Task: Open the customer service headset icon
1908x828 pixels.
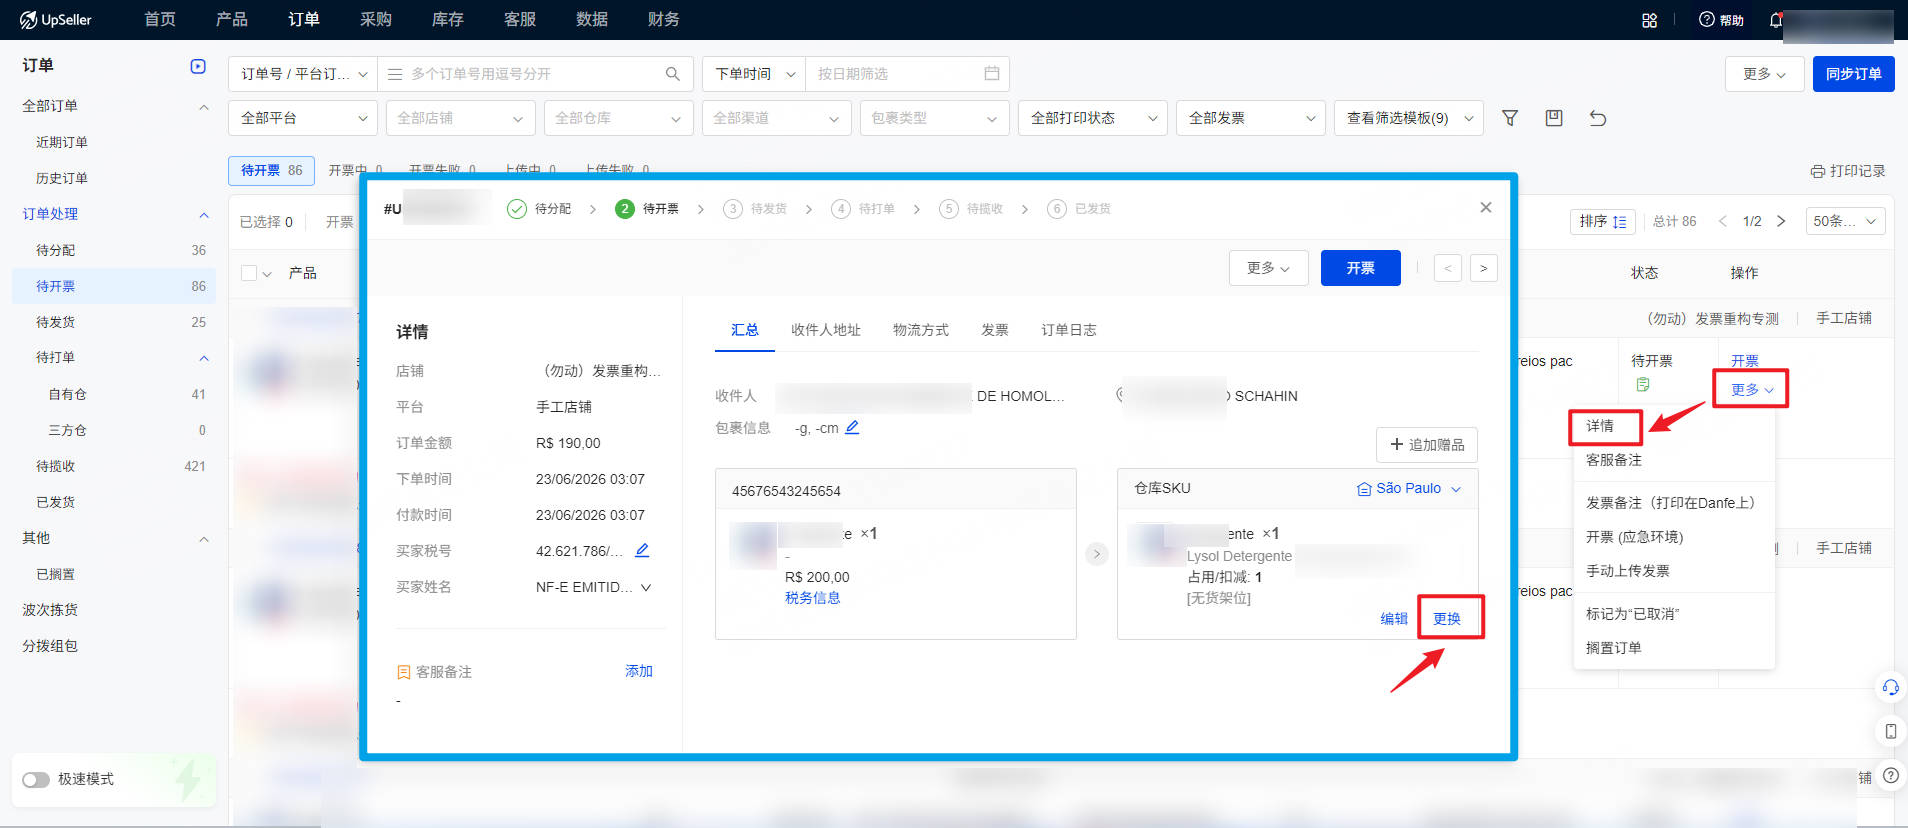Action: tap(1890, 687)
